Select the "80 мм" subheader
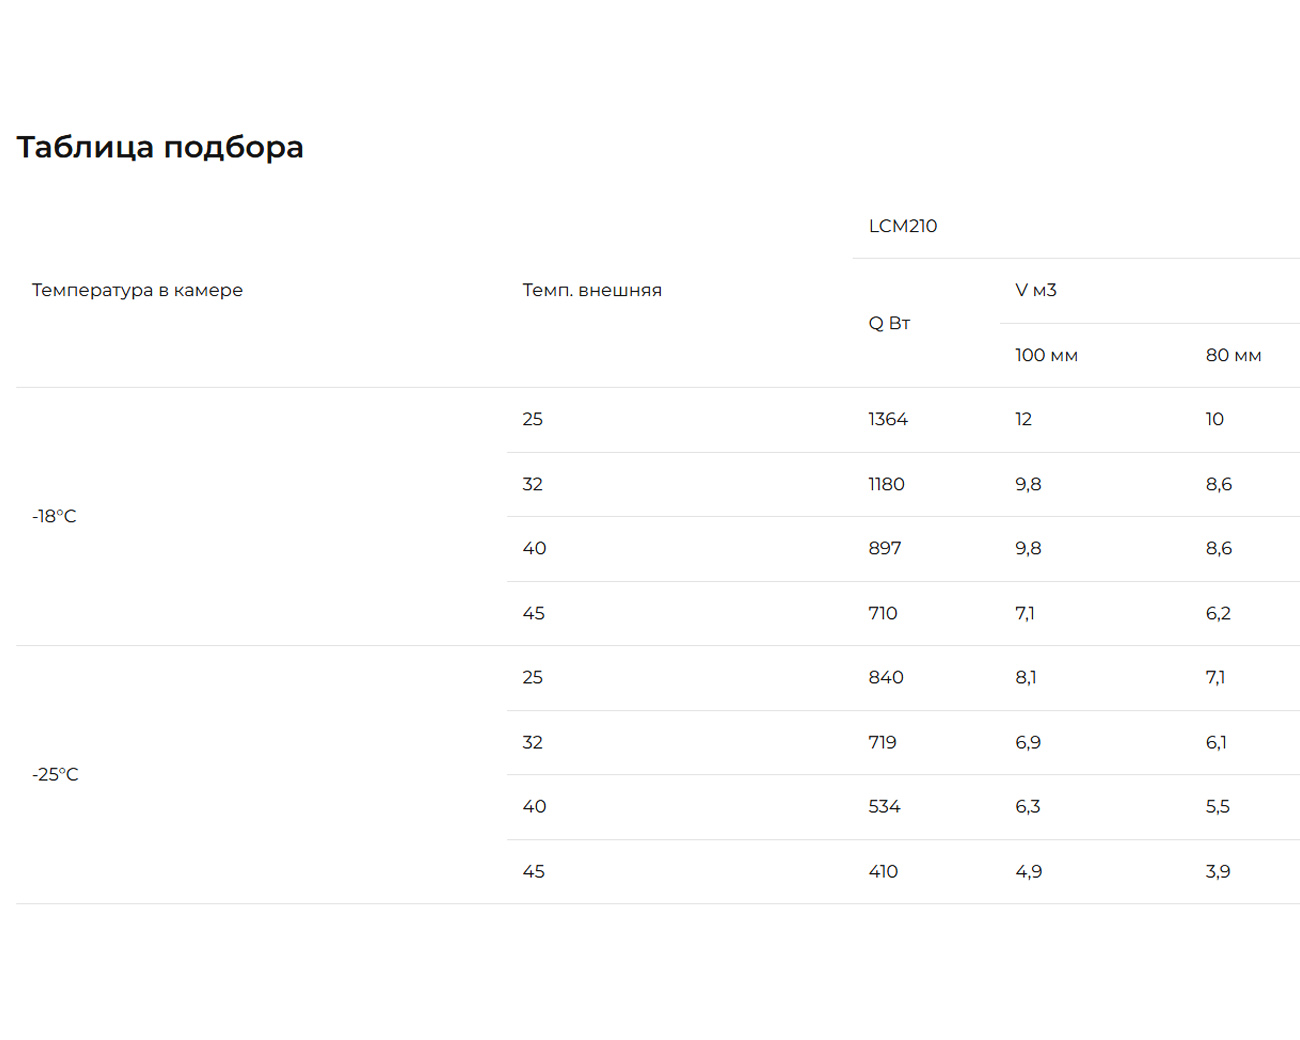1300x1040 pixels. click(x=1233, y=355)
